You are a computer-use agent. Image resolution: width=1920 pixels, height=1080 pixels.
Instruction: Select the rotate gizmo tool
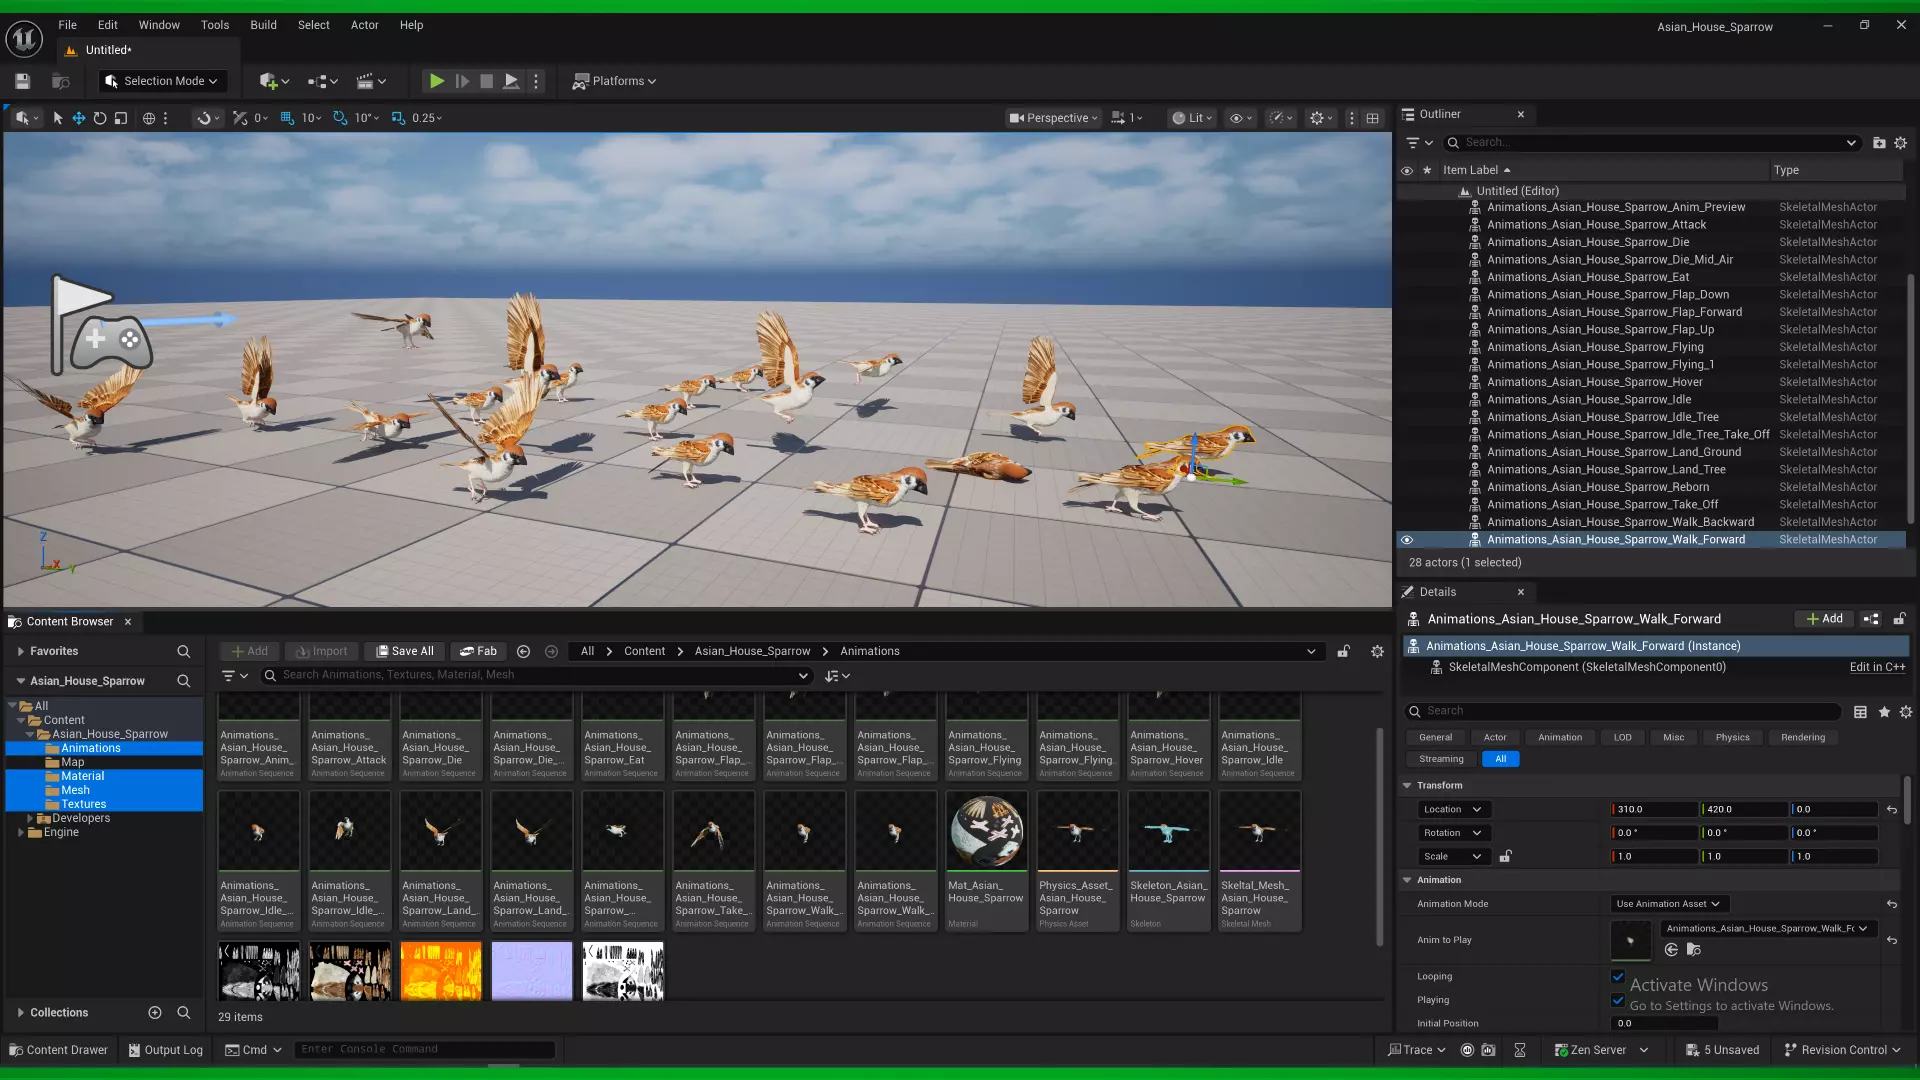[100, 118]
